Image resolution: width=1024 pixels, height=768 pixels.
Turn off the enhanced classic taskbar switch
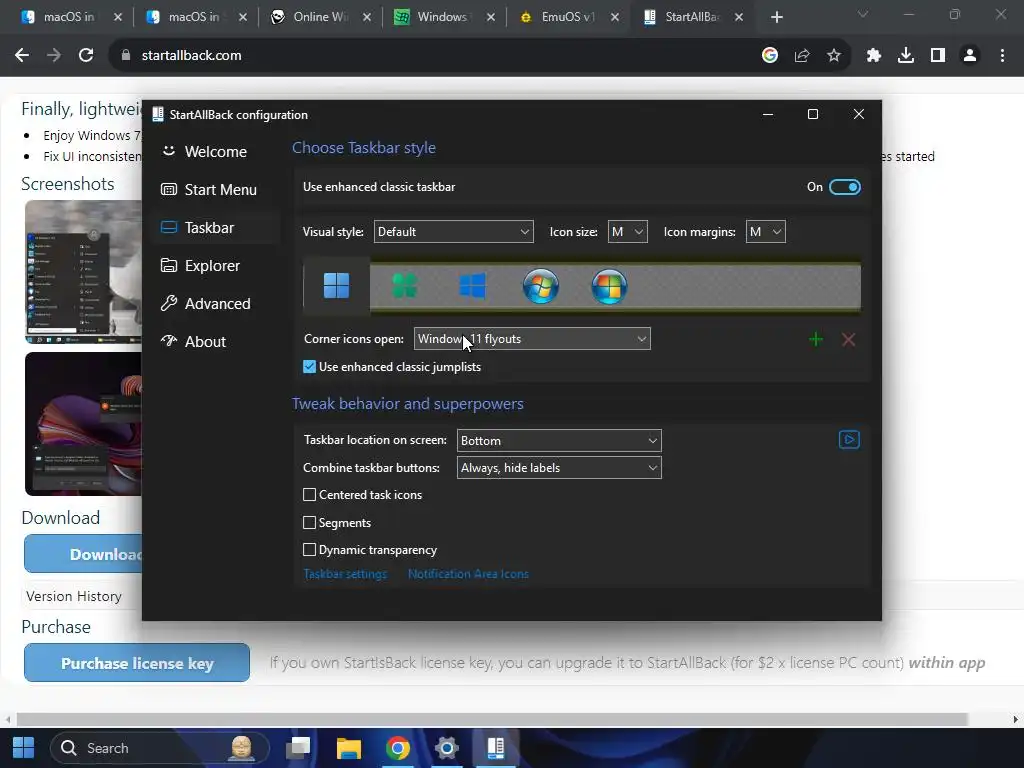[844, 187]
